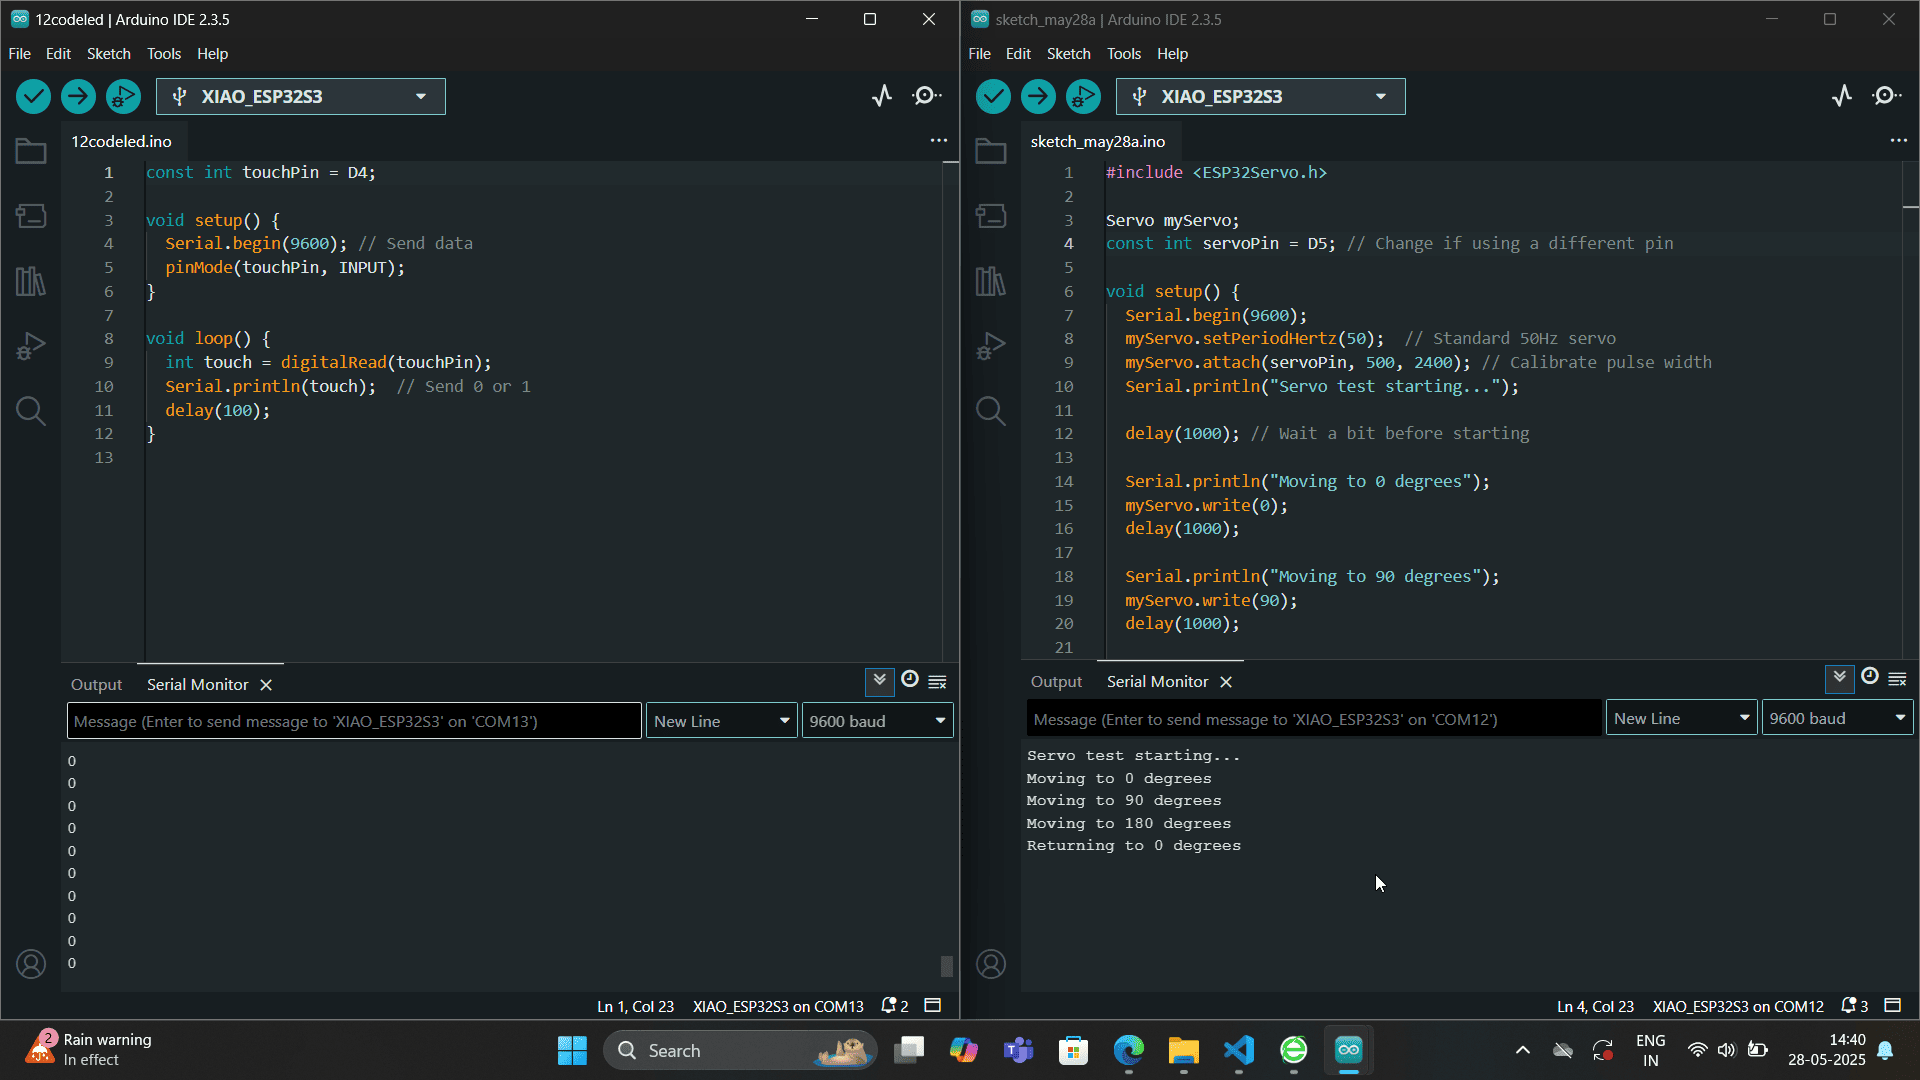Close Serial Monitor tab in sketch_may28a window
1920x1080 pixels.
coord(1226,682)
